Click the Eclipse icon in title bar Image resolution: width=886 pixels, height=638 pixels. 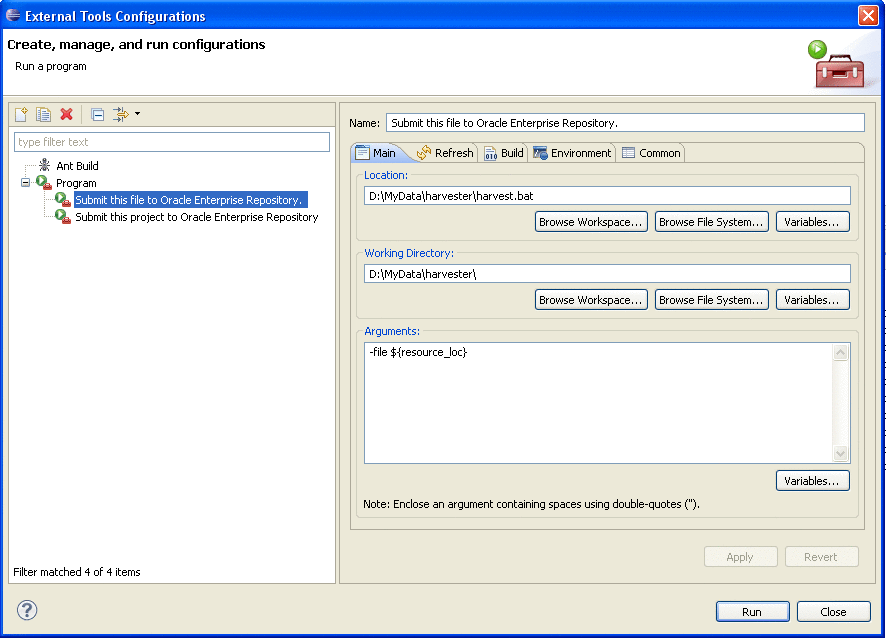pyautogui.click(x=13, y=15)
